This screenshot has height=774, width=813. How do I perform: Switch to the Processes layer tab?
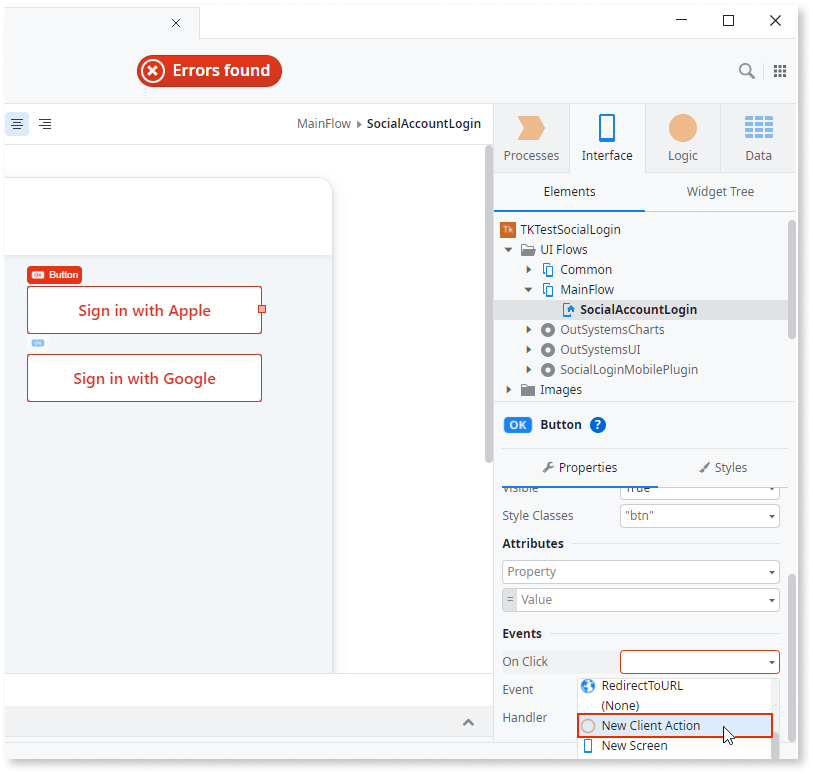pyautogui.click(x=531, y=138)
